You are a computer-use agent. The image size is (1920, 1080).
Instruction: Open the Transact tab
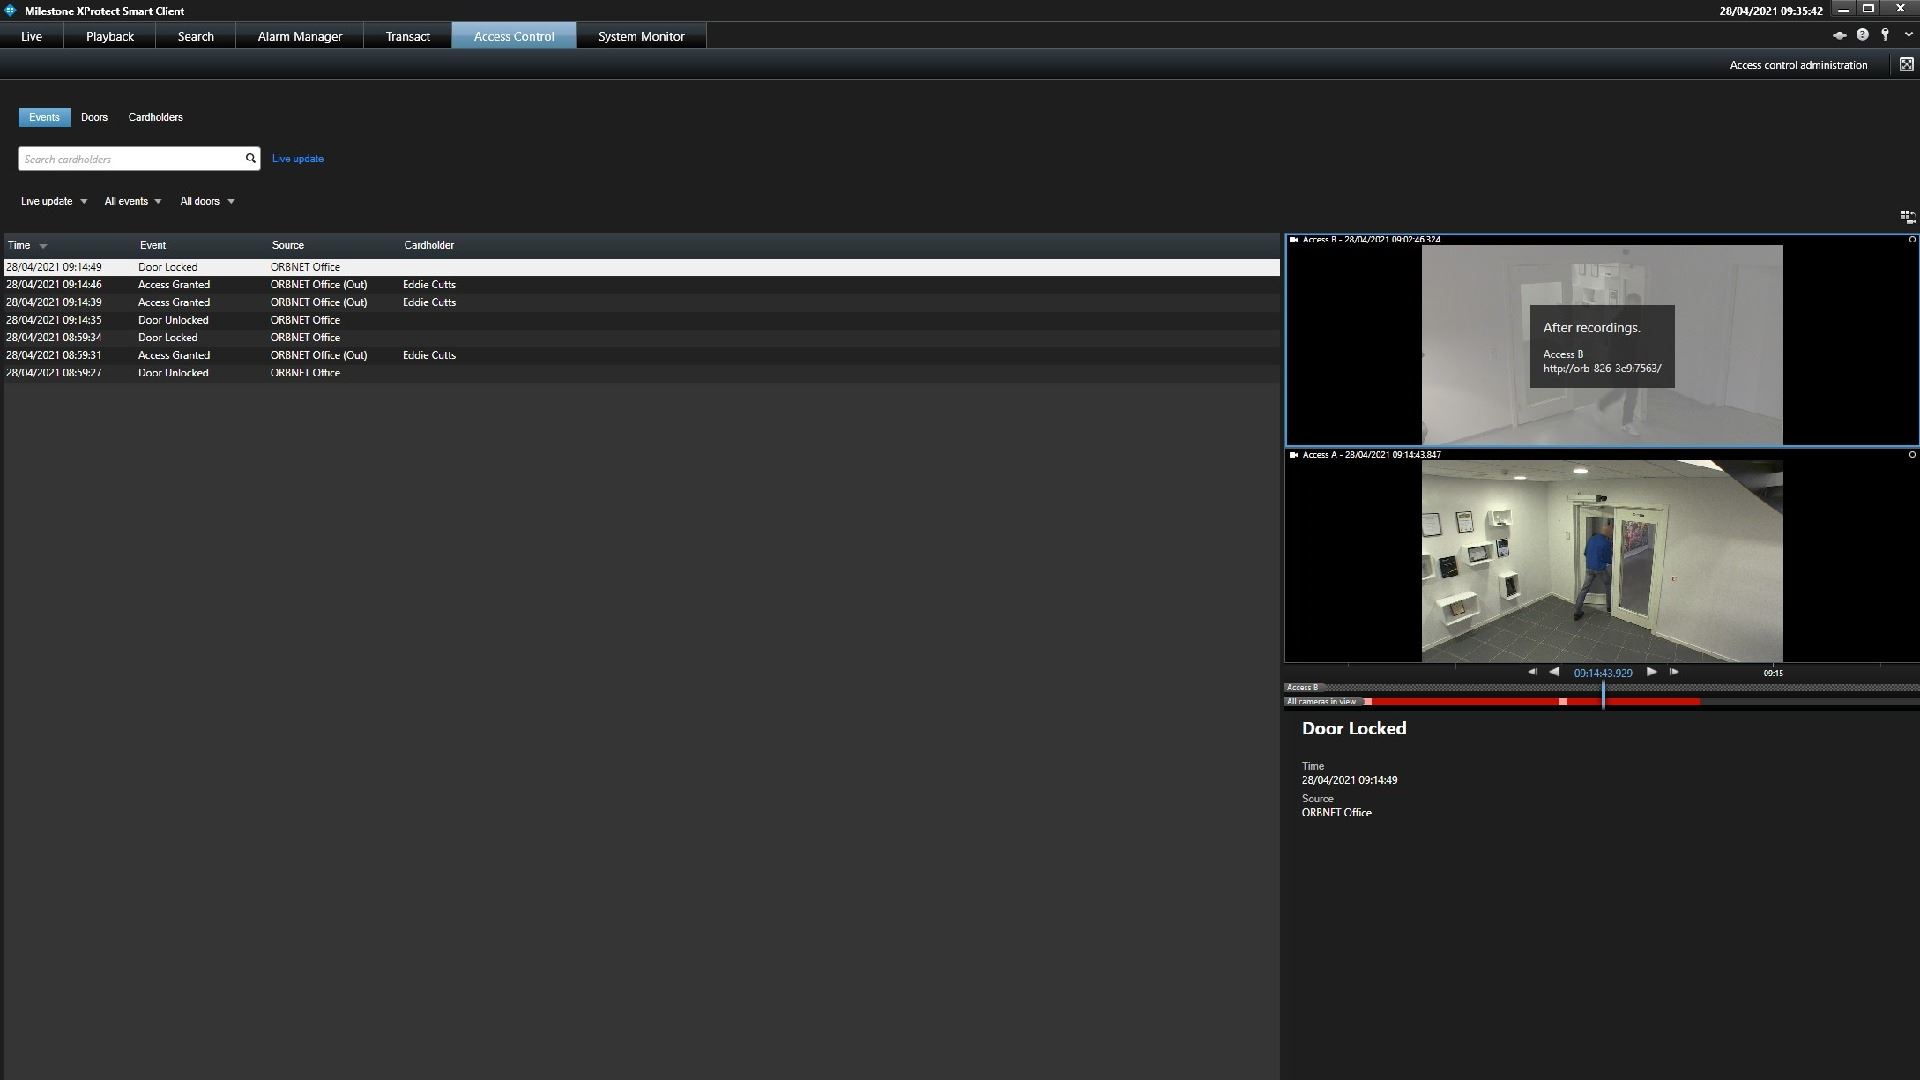coord(408,36)
